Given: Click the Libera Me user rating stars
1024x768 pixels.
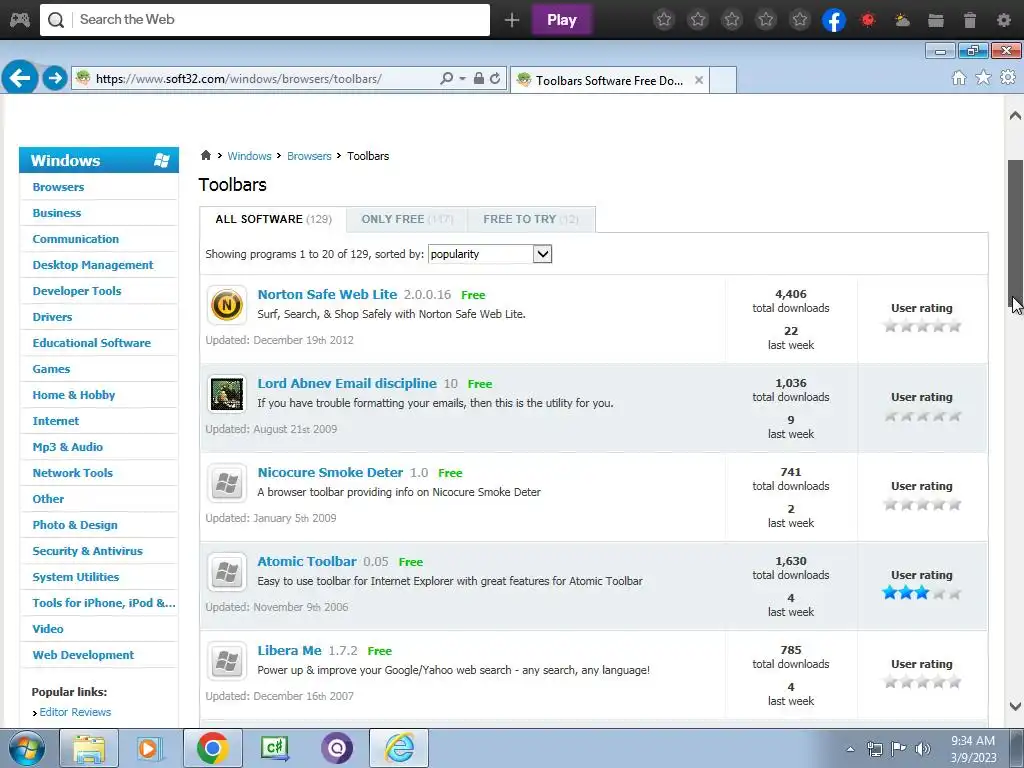Looking at the screenshot, I should pyautogui.click(x=921, y=682).
